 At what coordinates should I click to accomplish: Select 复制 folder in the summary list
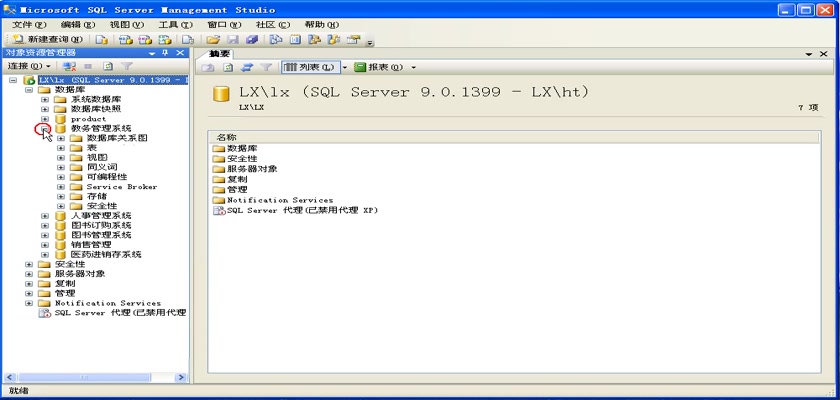(x=237, y=179)
